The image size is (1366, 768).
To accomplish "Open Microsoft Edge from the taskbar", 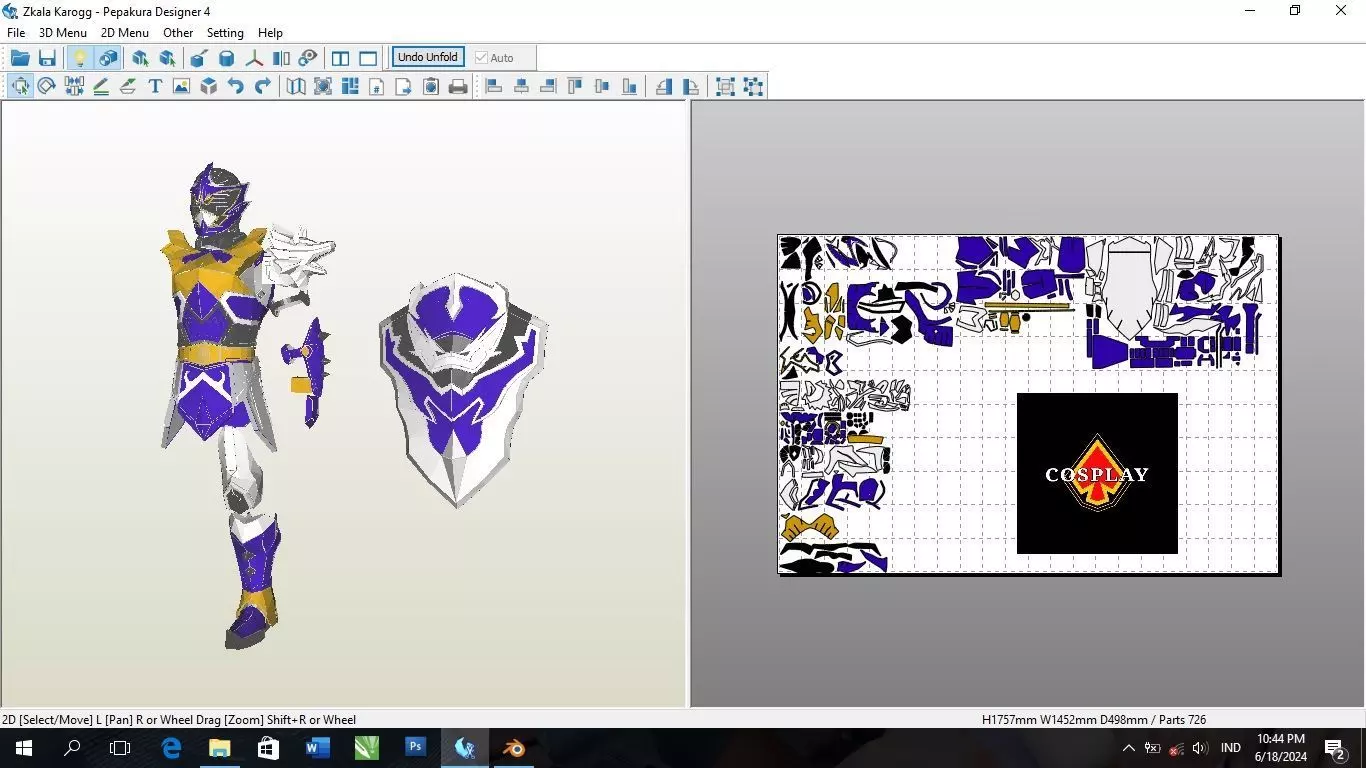I will tap(171, 748).
